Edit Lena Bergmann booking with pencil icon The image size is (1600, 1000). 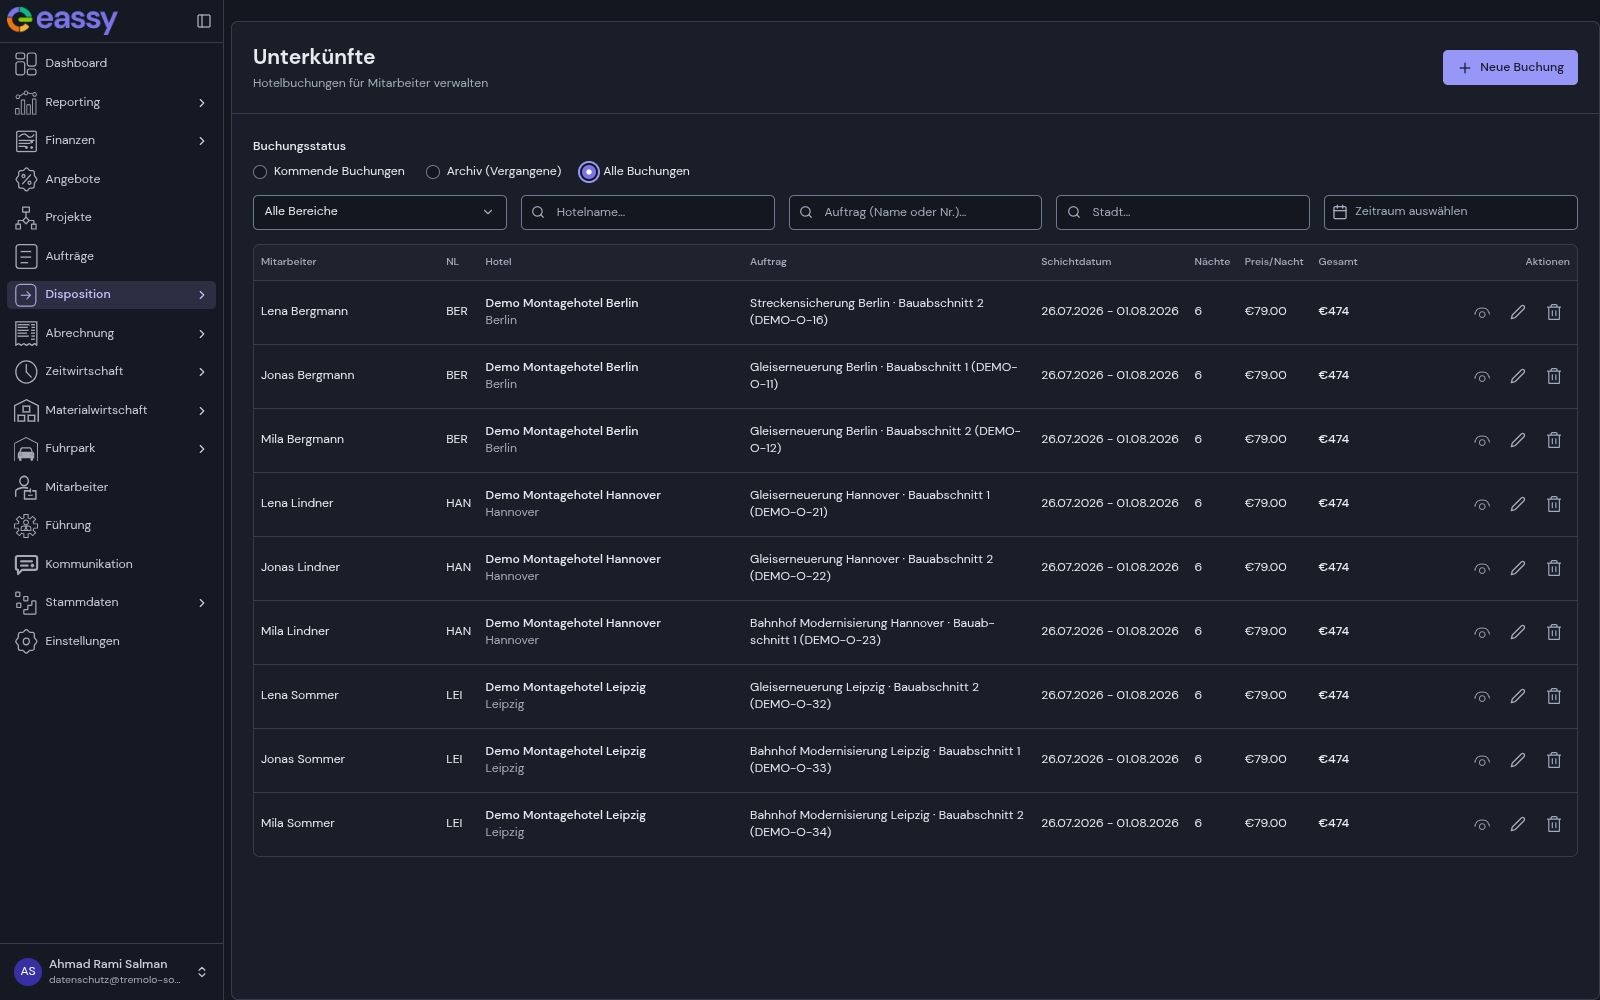pos(1518,312)
